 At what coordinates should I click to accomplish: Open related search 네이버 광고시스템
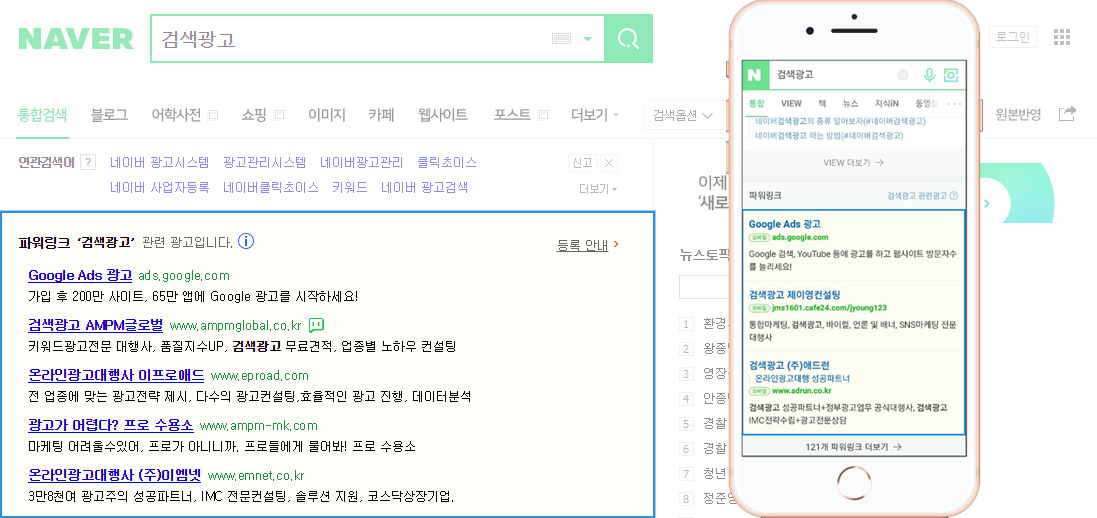(x=160, y=162)
